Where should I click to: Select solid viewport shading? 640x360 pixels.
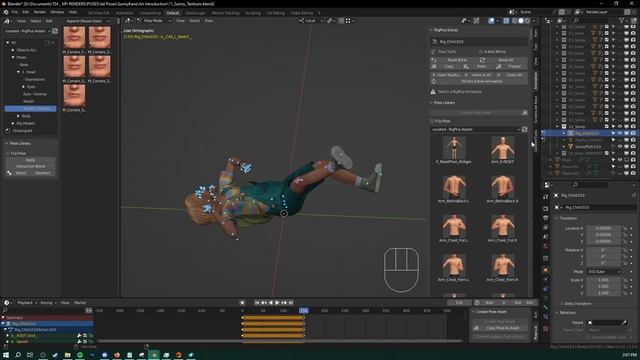click(x=521, y=21)
